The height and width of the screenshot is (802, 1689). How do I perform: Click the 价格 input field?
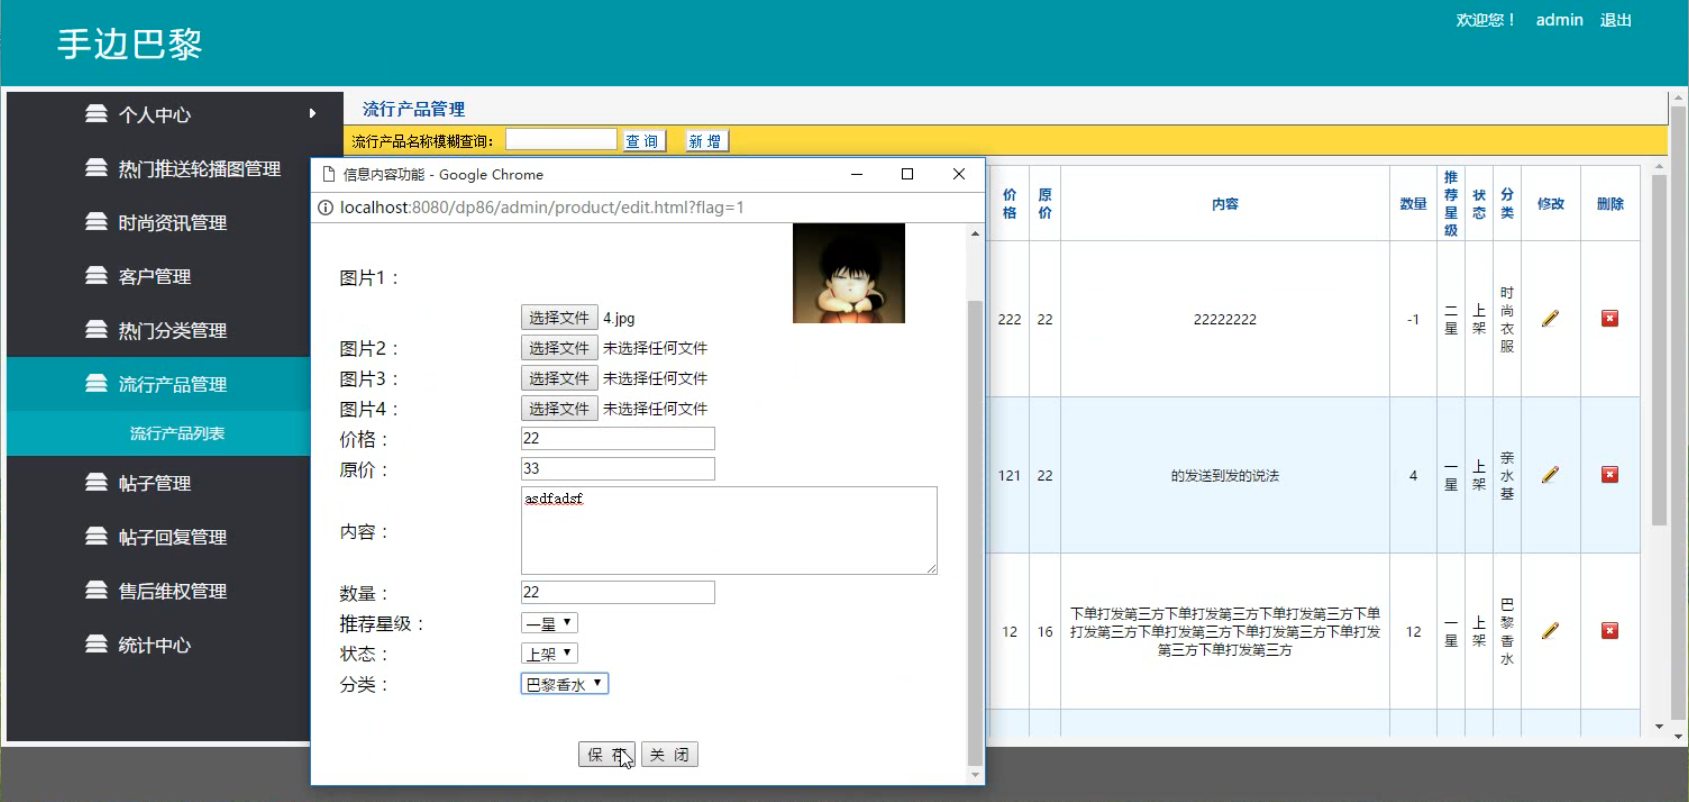click(x=618, y=438)
